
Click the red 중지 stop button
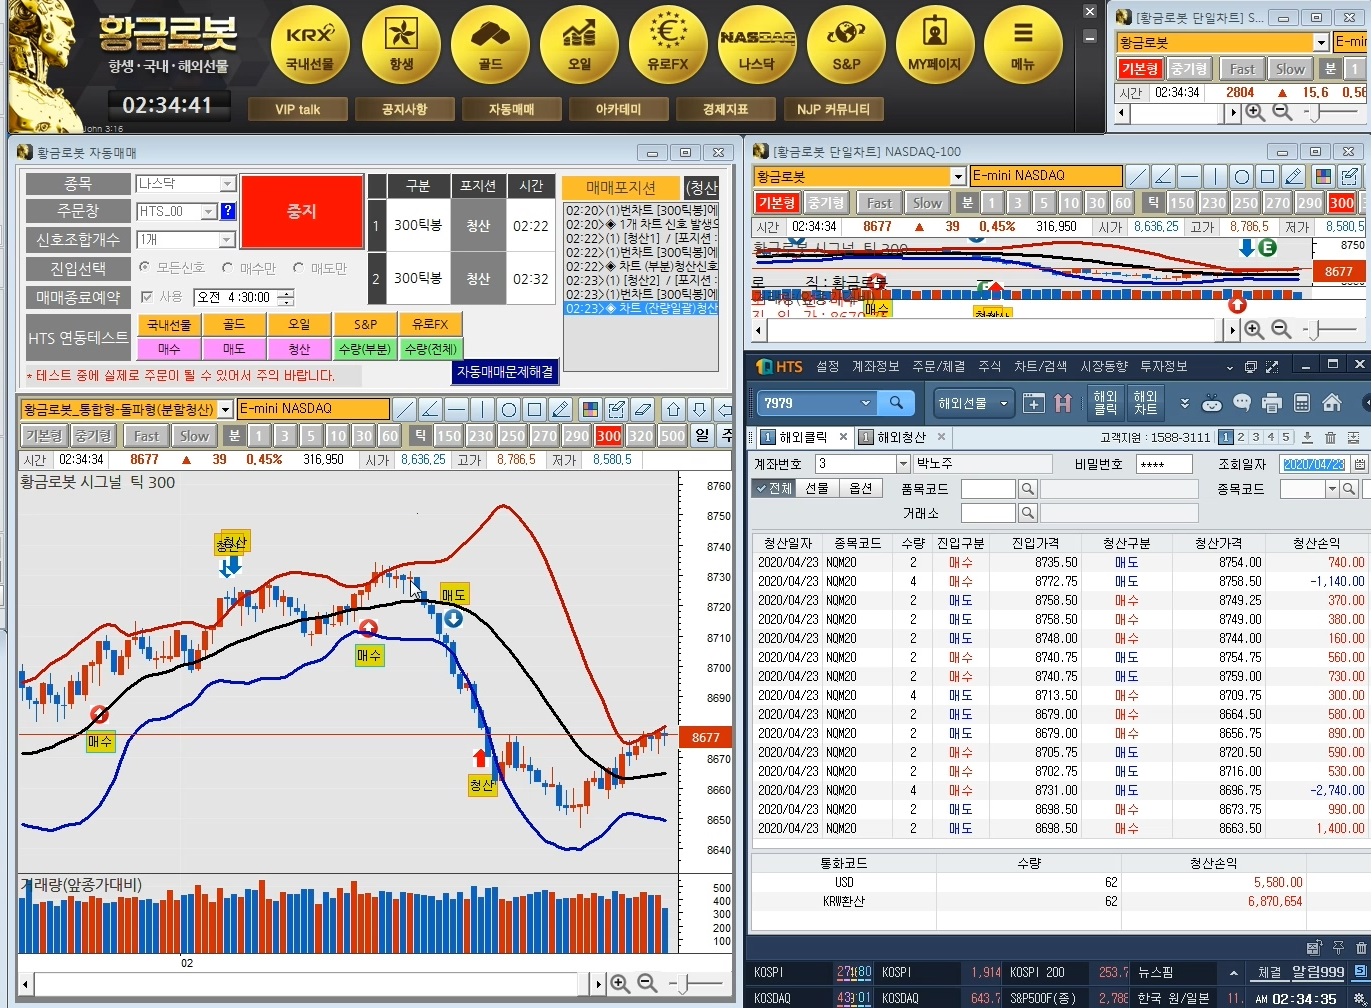[x=302, y=212]
